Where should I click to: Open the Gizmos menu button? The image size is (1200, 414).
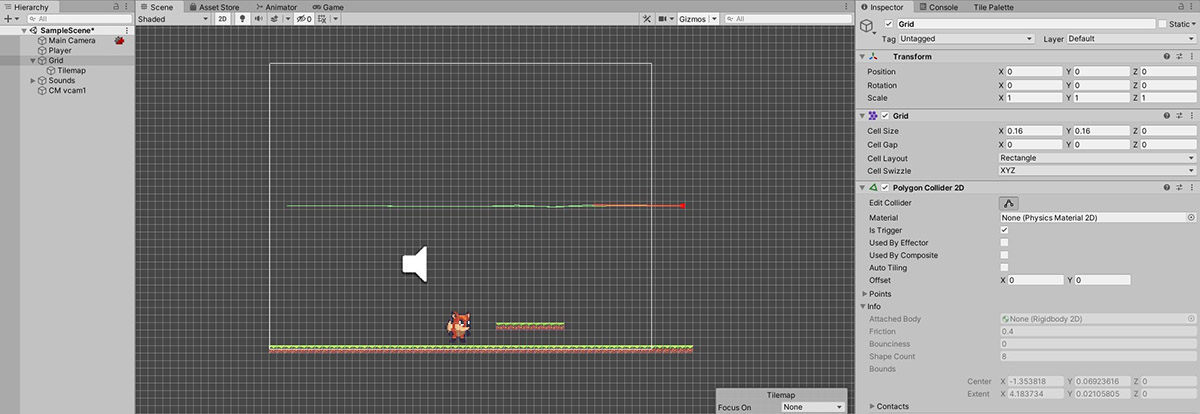pos(691,19)
